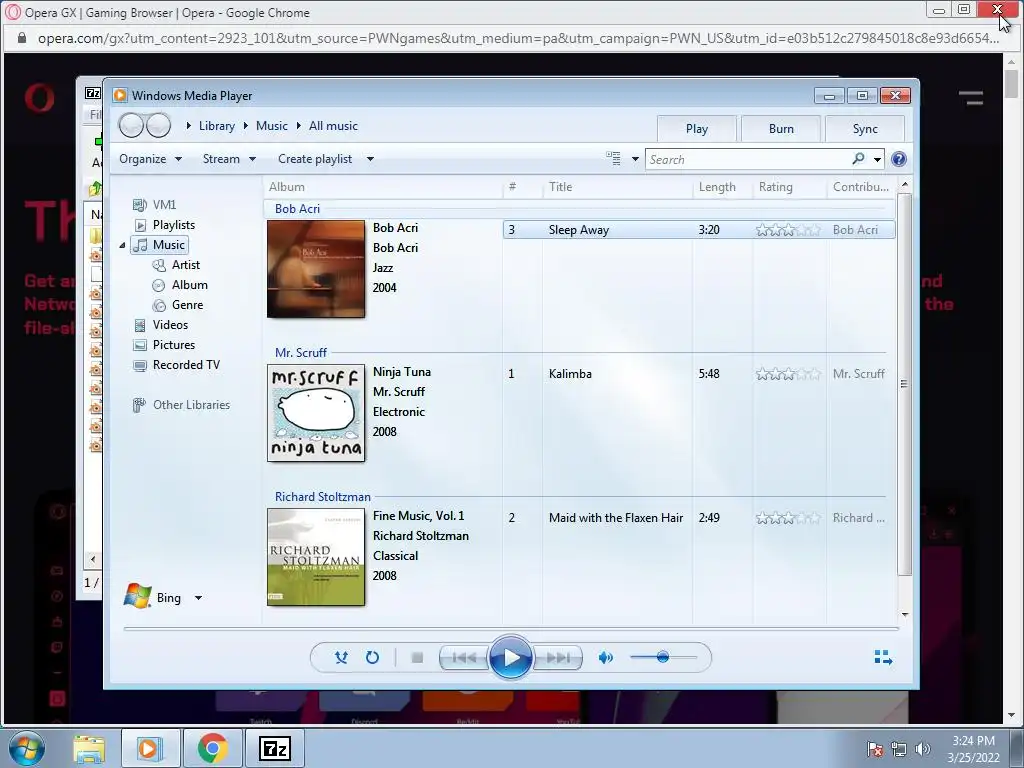Click the Stop playback button
This screenshot has width=1024, height=768.
(x=417, y=658)
